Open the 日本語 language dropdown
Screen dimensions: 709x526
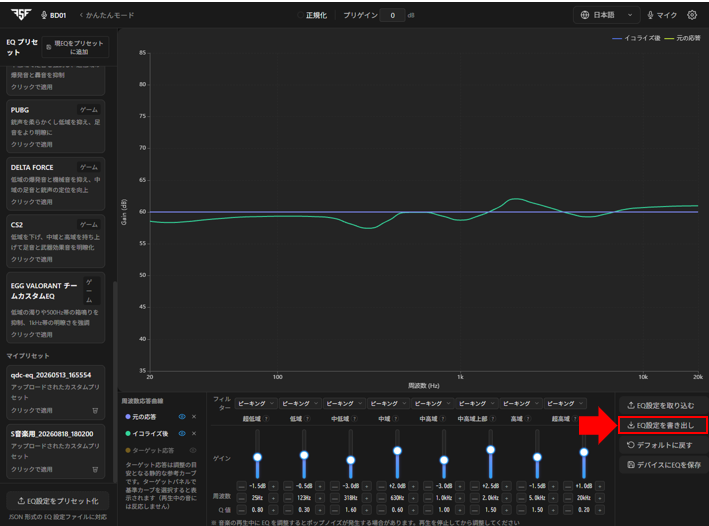coord(606,15)
